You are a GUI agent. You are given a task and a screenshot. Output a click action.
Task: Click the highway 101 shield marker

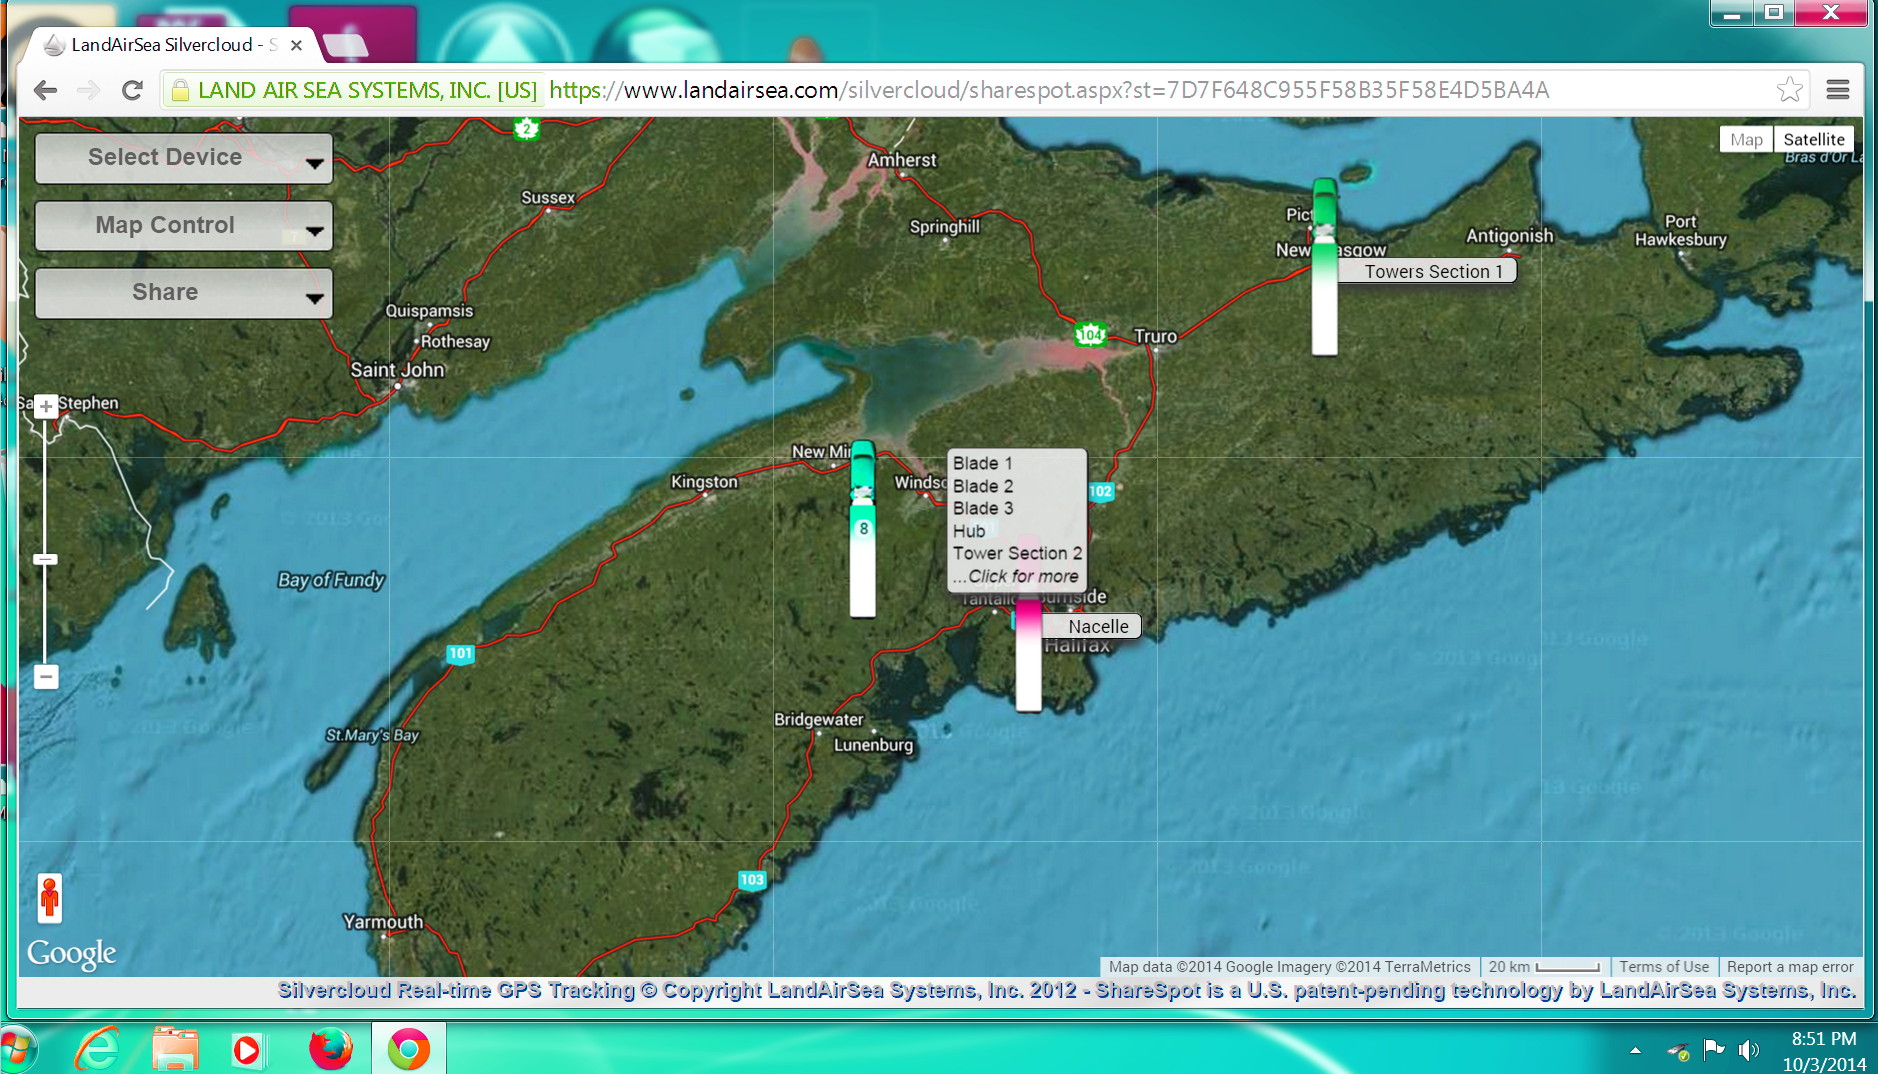click(460, 654)
